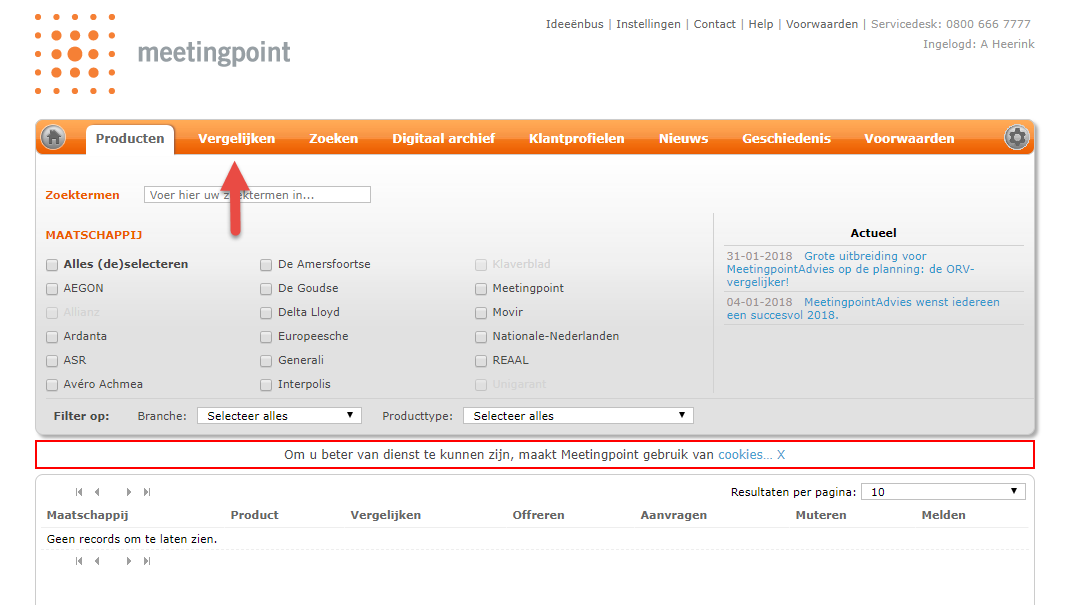Open the Geschiedenis tab
Screen dimensions: 1073x605
[786, 138]
